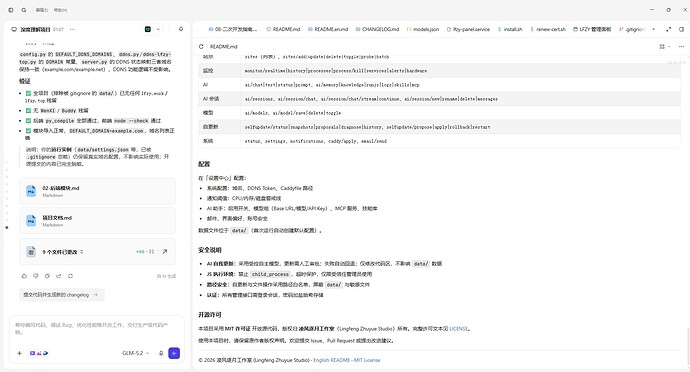This screenshot has width=690, height=372.
Task: Click the bell notification icon in chat input
Action: pos(161,353)
